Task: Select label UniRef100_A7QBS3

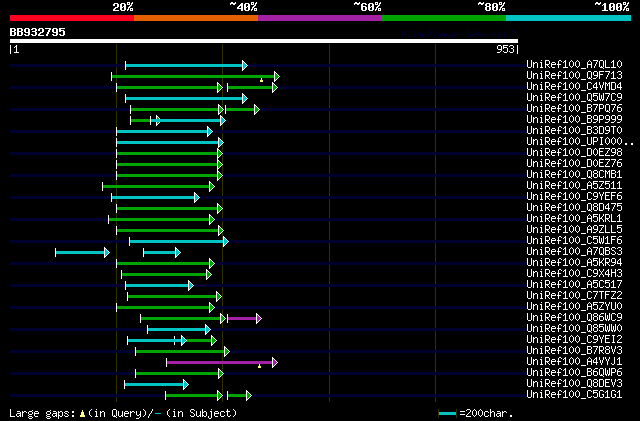Action: point(574,252)
